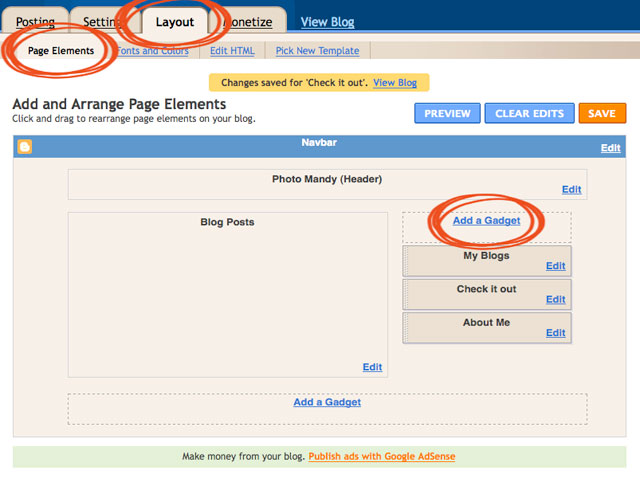The width and height of the screenshot is (640, 482).
Task: Click the Photo Mandy (Header) title text
Action: coord(327,179)
